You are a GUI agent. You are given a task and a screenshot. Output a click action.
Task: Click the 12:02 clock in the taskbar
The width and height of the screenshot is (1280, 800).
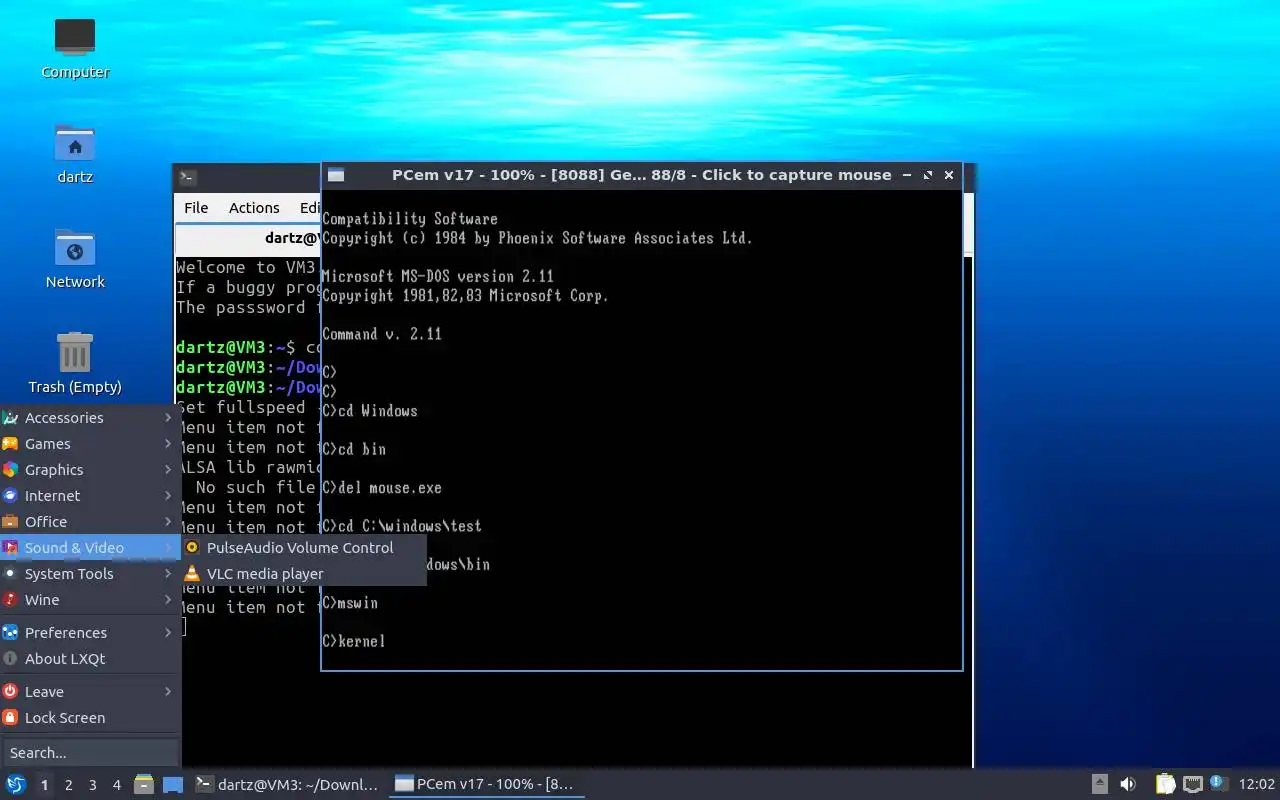tap(1256, 785)
